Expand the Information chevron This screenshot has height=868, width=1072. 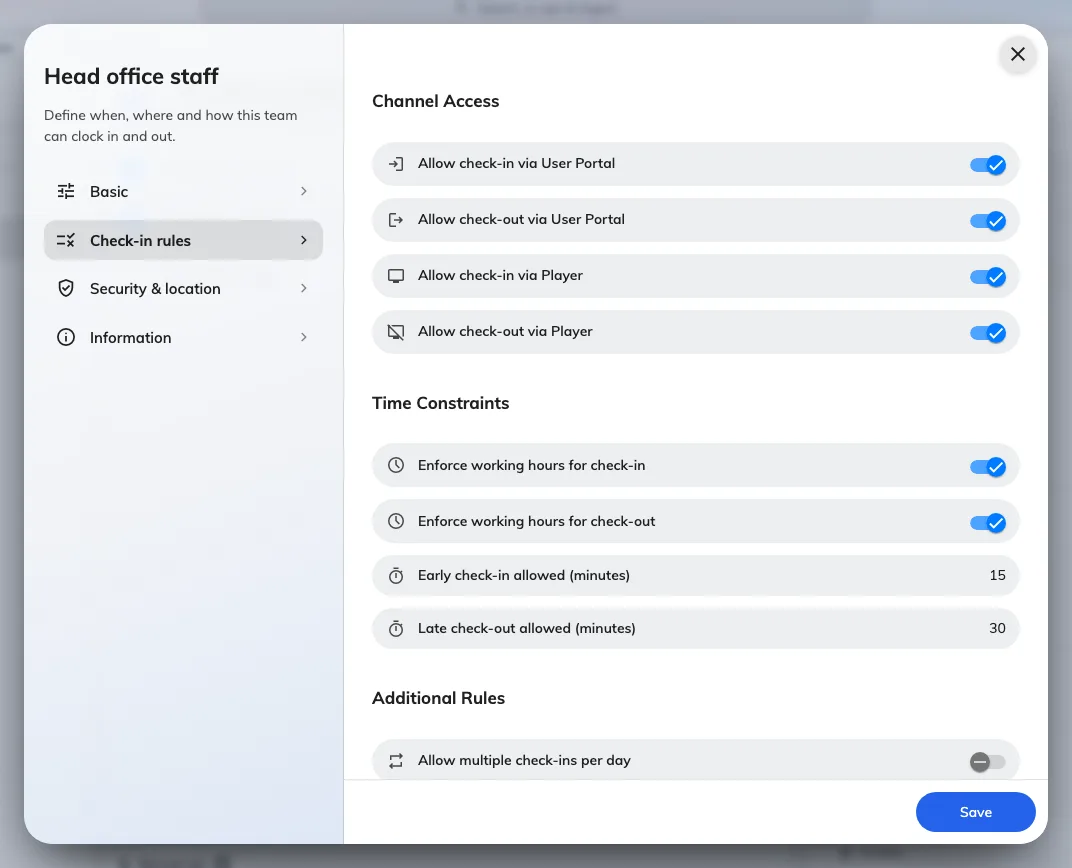click(x=304, y=337)
